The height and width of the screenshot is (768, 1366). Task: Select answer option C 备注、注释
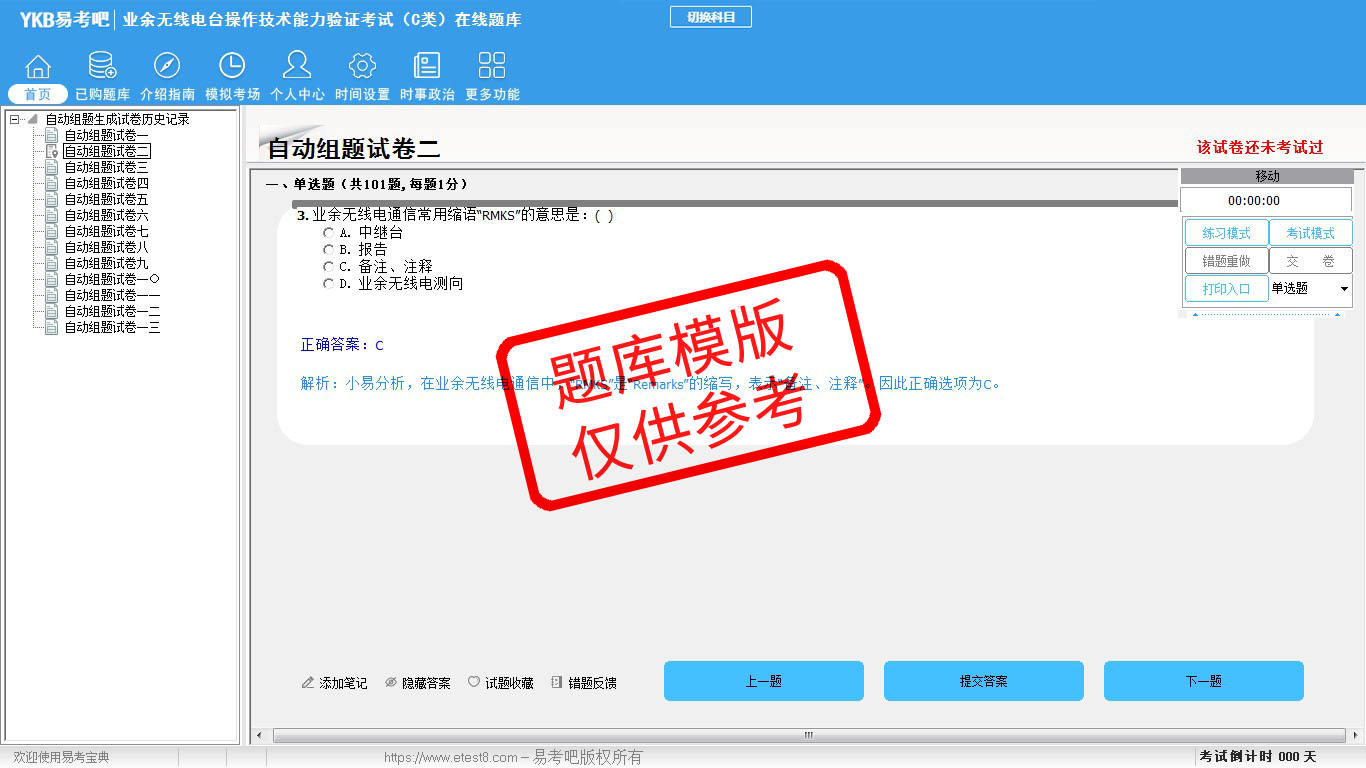click(x=328, y=267)
